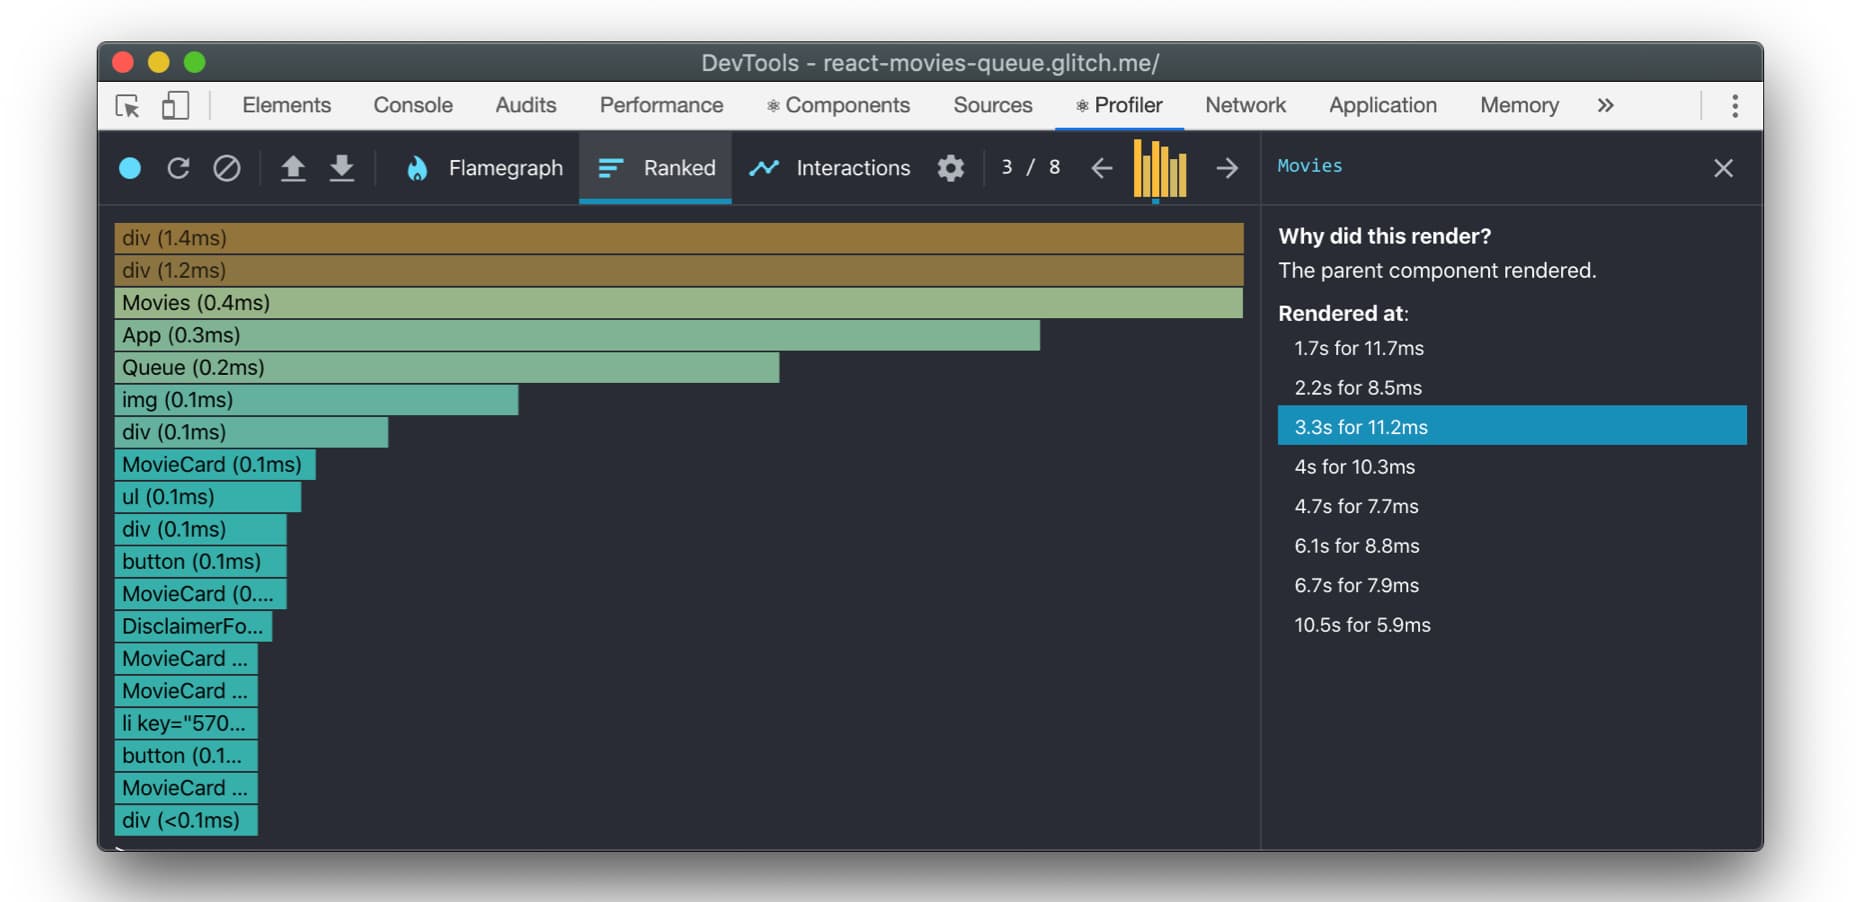The height and width of the screenshot is (902, 1864).
Task: Clear profiling data icon
Action: pyautogui.click(x=227, y=168)
